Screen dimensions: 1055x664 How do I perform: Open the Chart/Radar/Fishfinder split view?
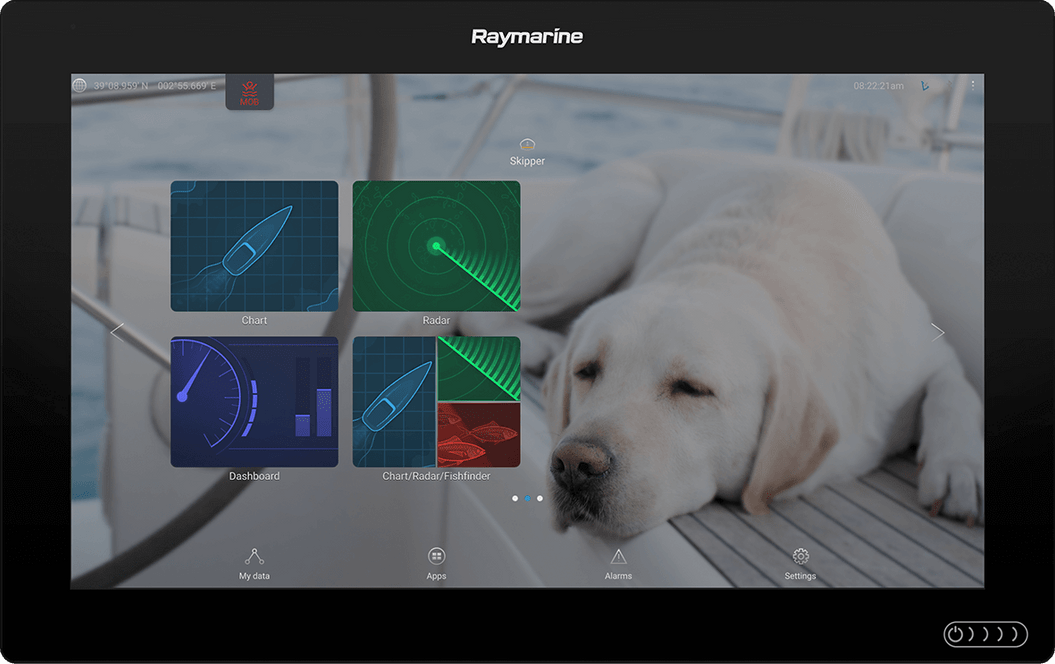pyautogui.click(x=436, y=401)
